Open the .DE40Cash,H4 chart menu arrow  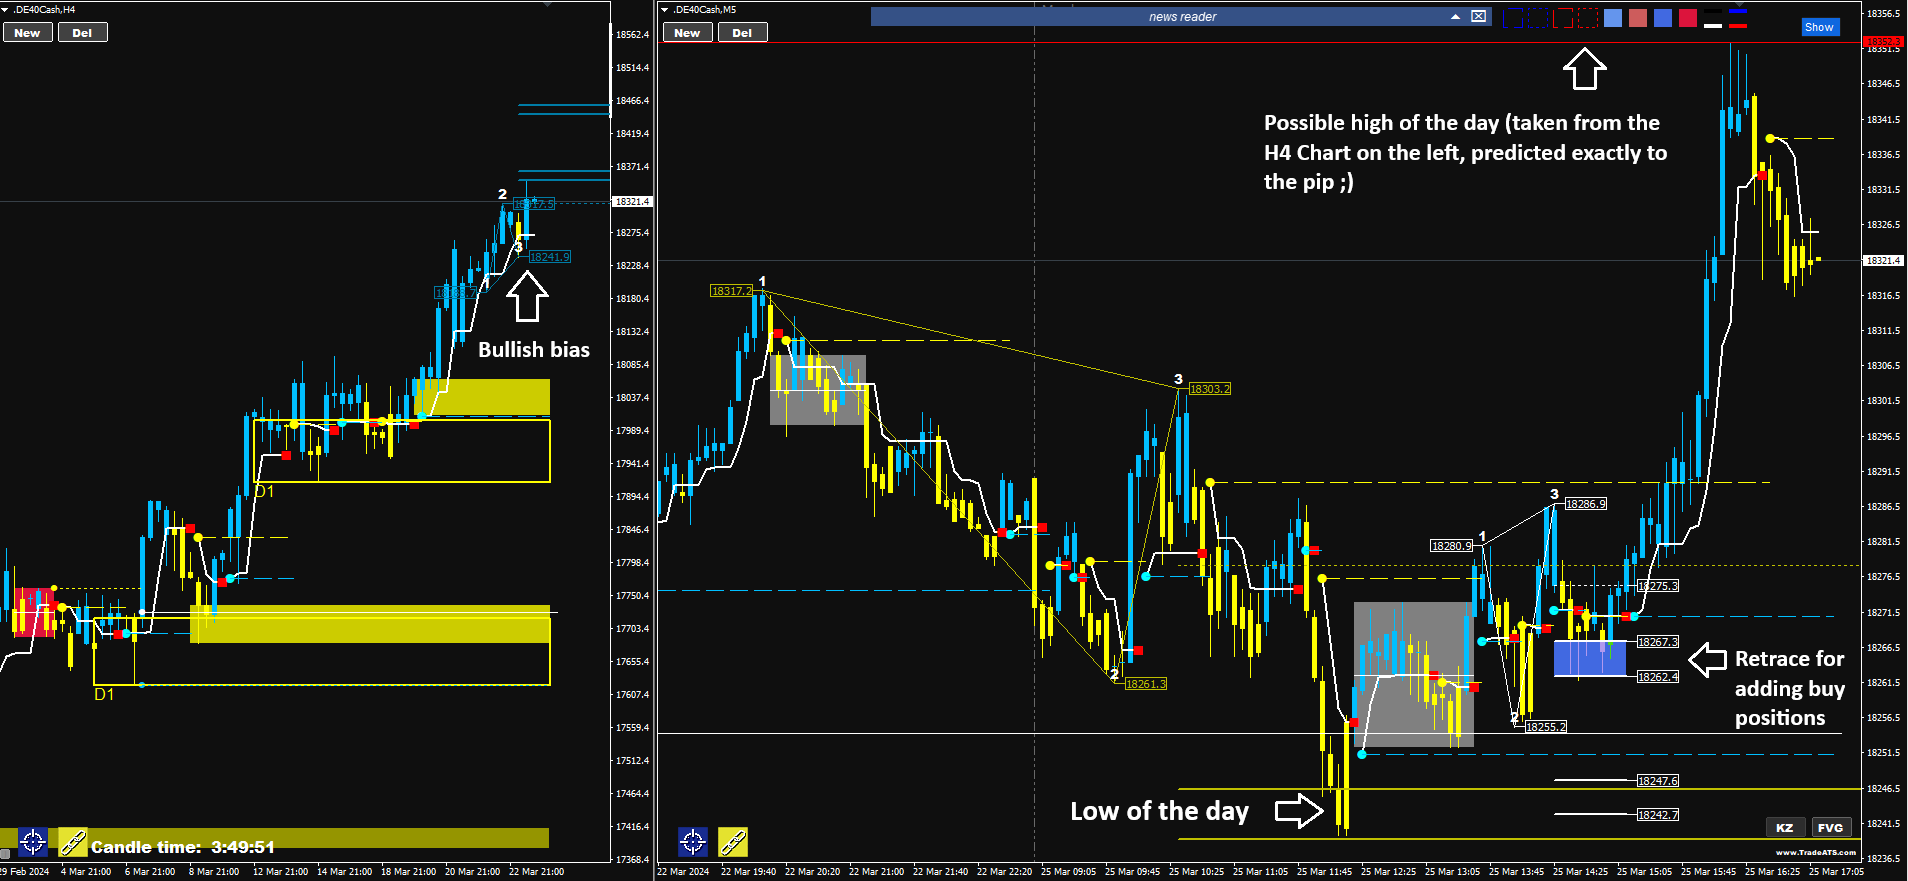click(x=5, y=9)
